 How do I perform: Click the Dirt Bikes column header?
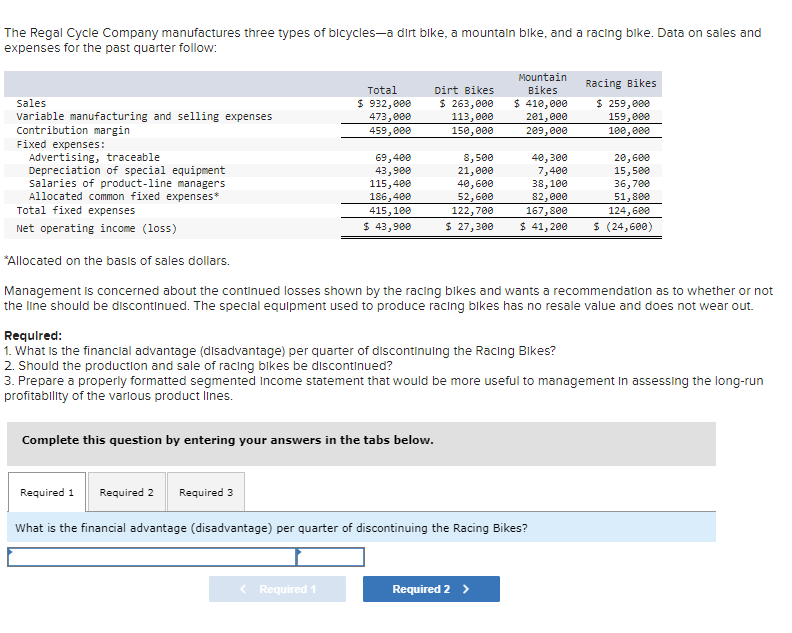[464, 90]
